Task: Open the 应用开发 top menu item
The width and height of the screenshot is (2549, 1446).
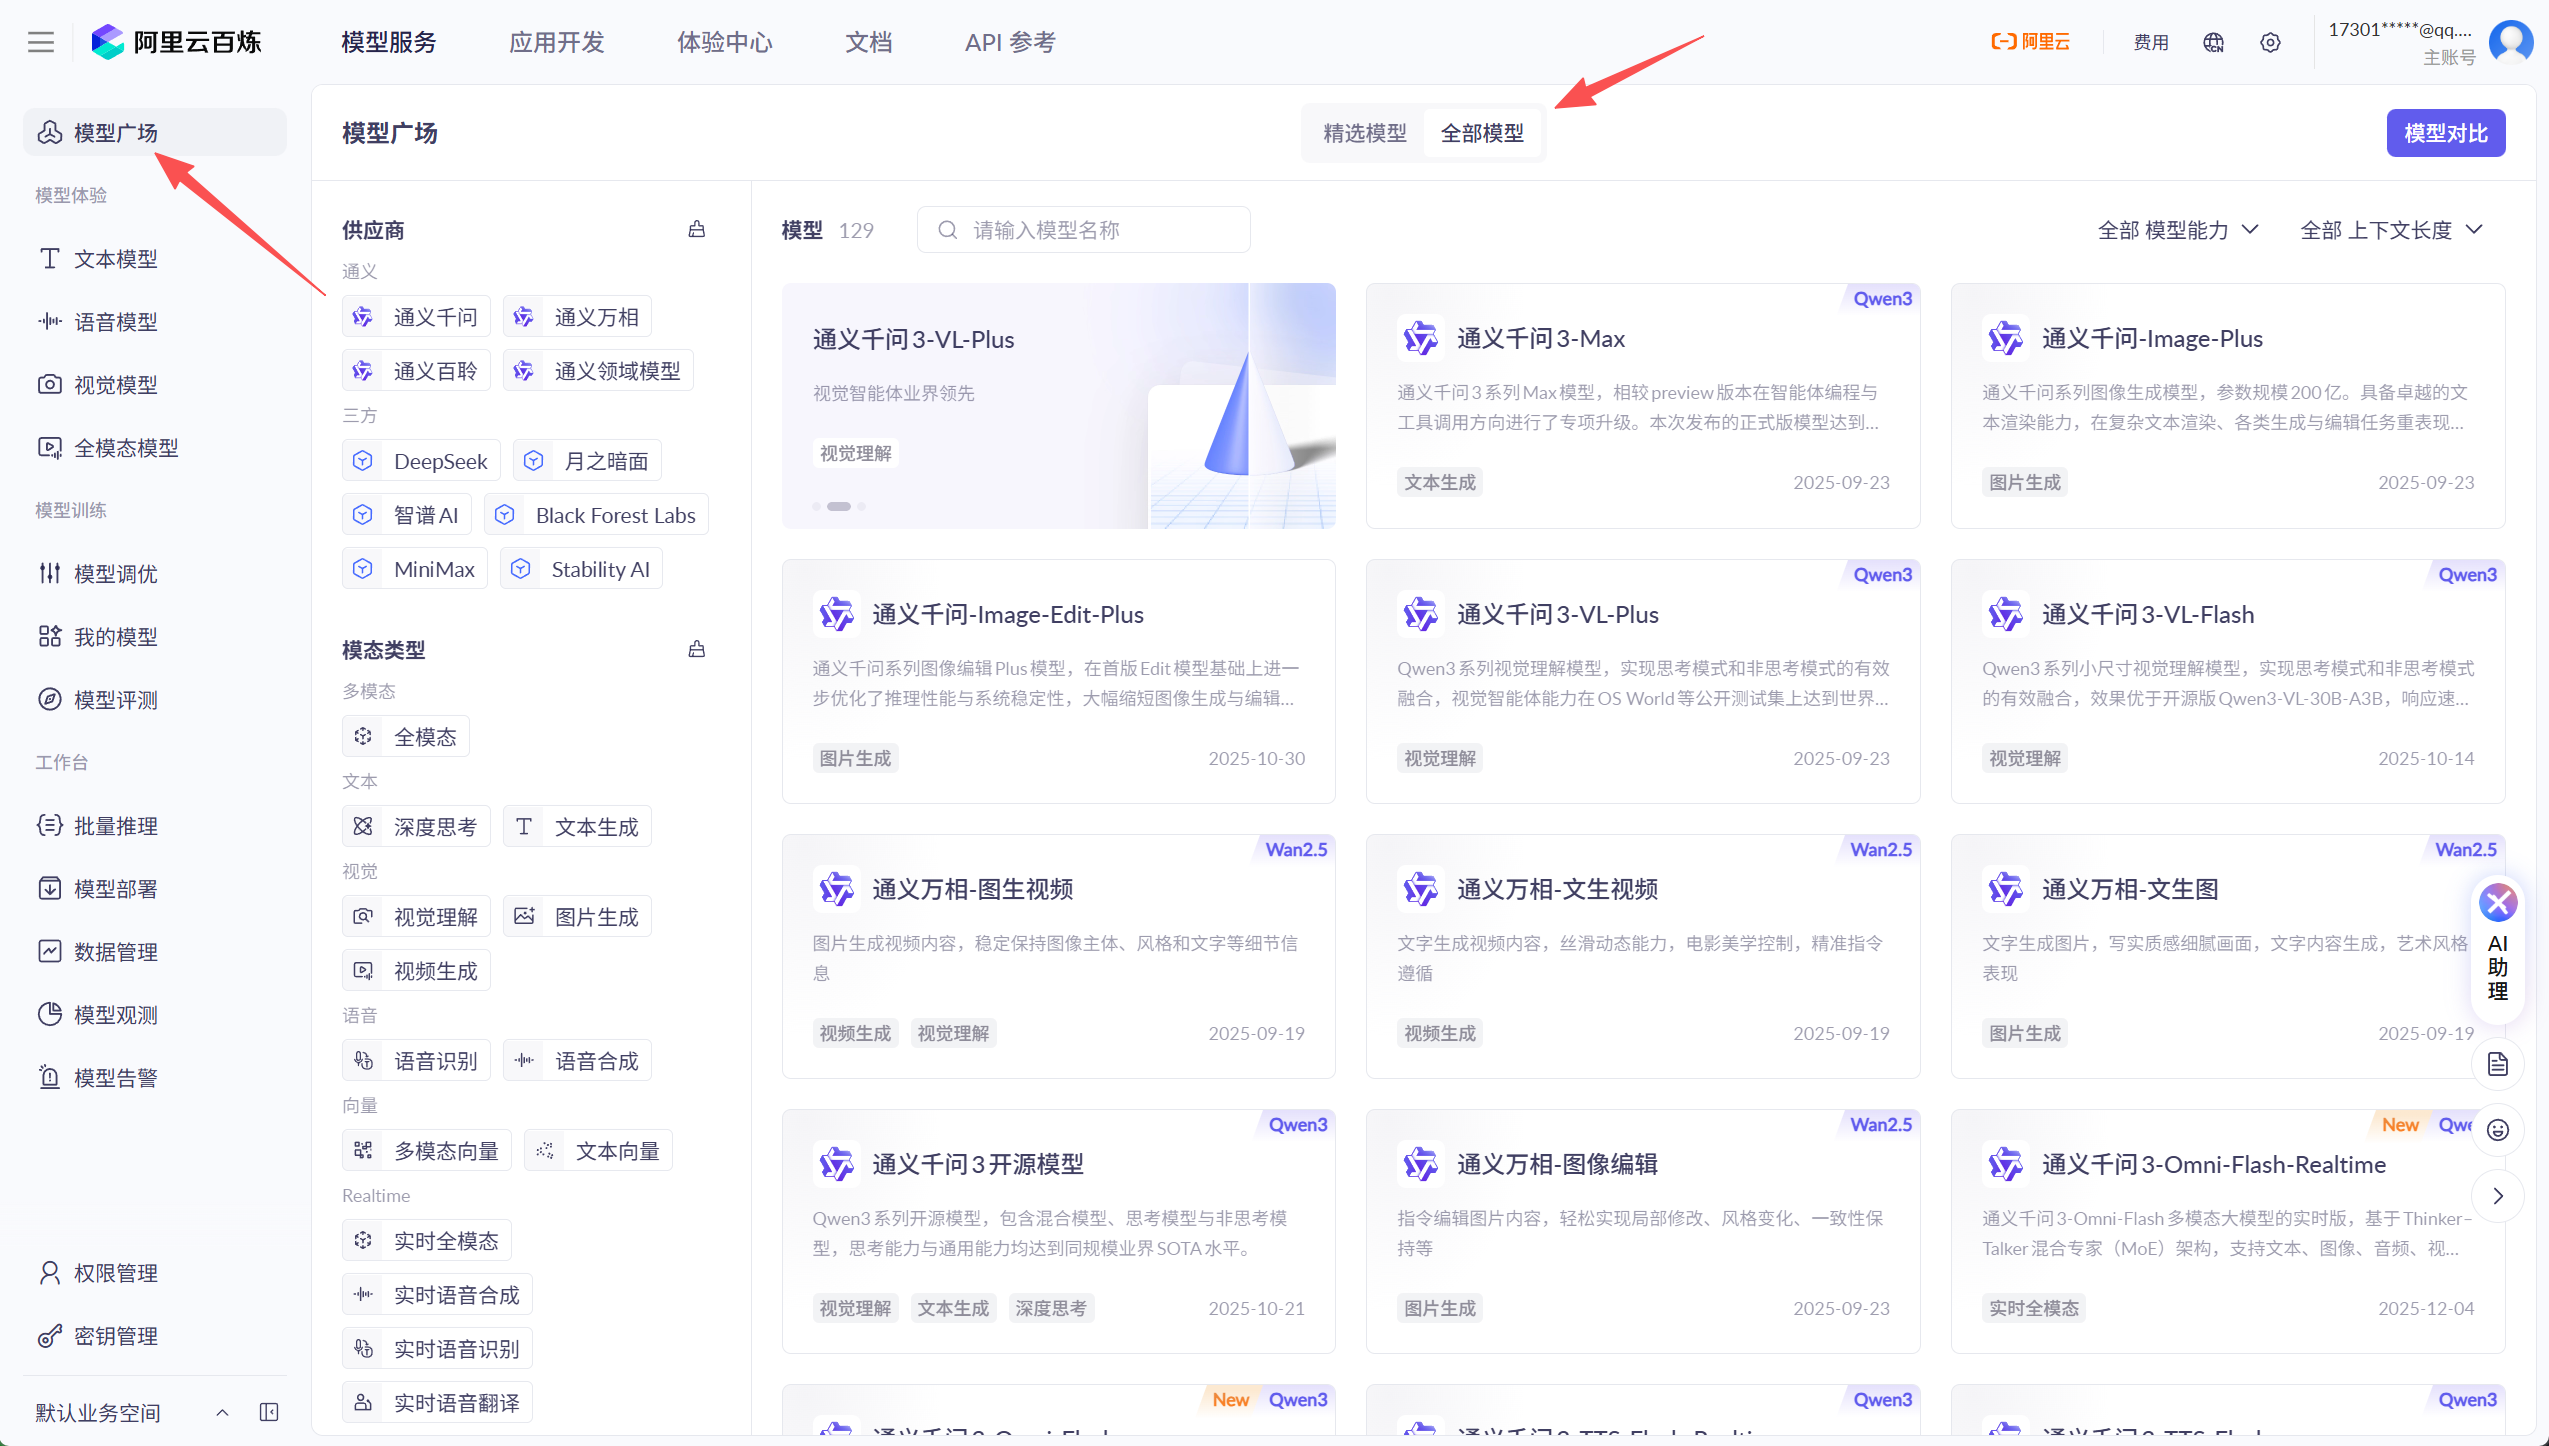Action: click(557, 42)
